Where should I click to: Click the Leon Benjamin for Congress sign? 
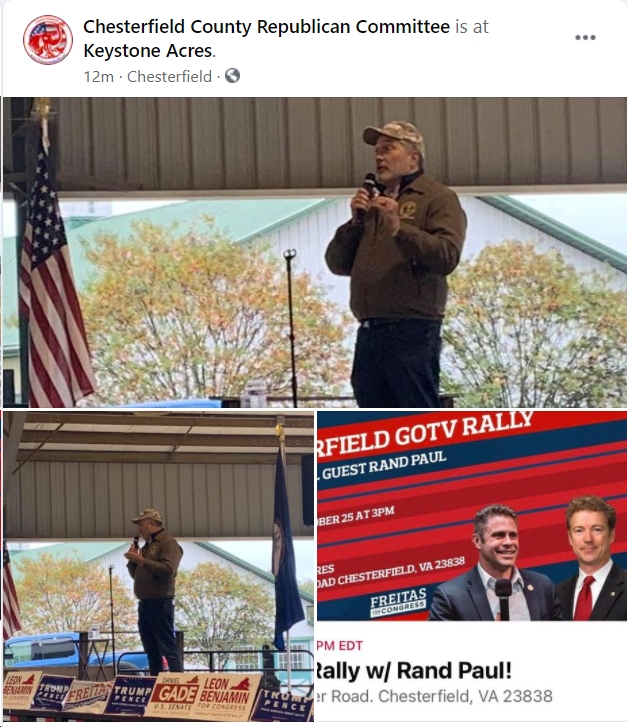(x=226, y=695)
